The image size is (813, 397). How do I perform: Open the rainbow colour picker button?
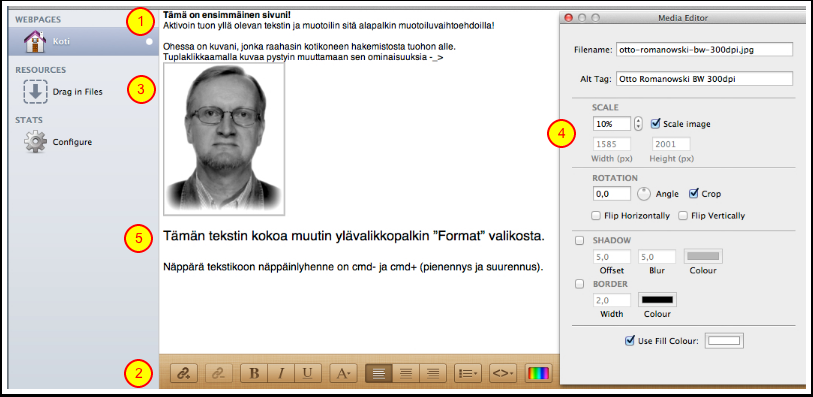[x=539, y=373]
